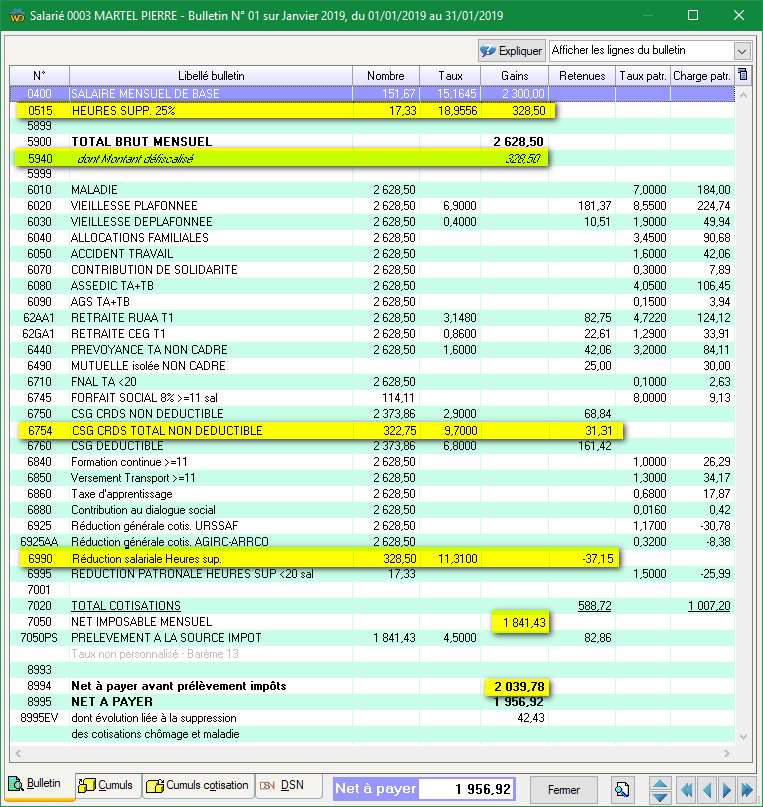Go to previous bulletin with left arrow
The image size is (763, 807).
[707, 790]
